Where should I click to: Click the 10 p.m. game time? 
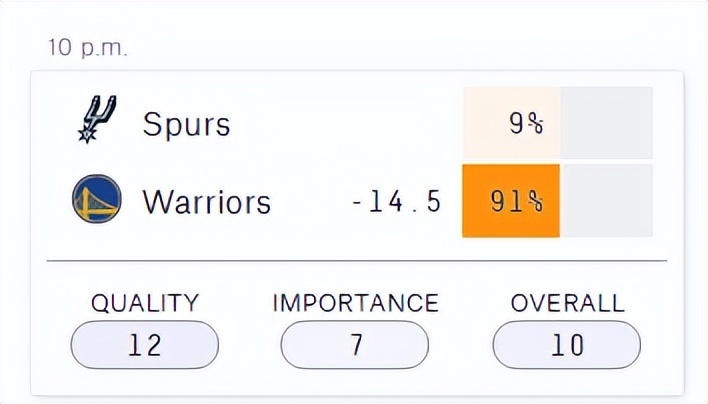[x=88, y=48]
